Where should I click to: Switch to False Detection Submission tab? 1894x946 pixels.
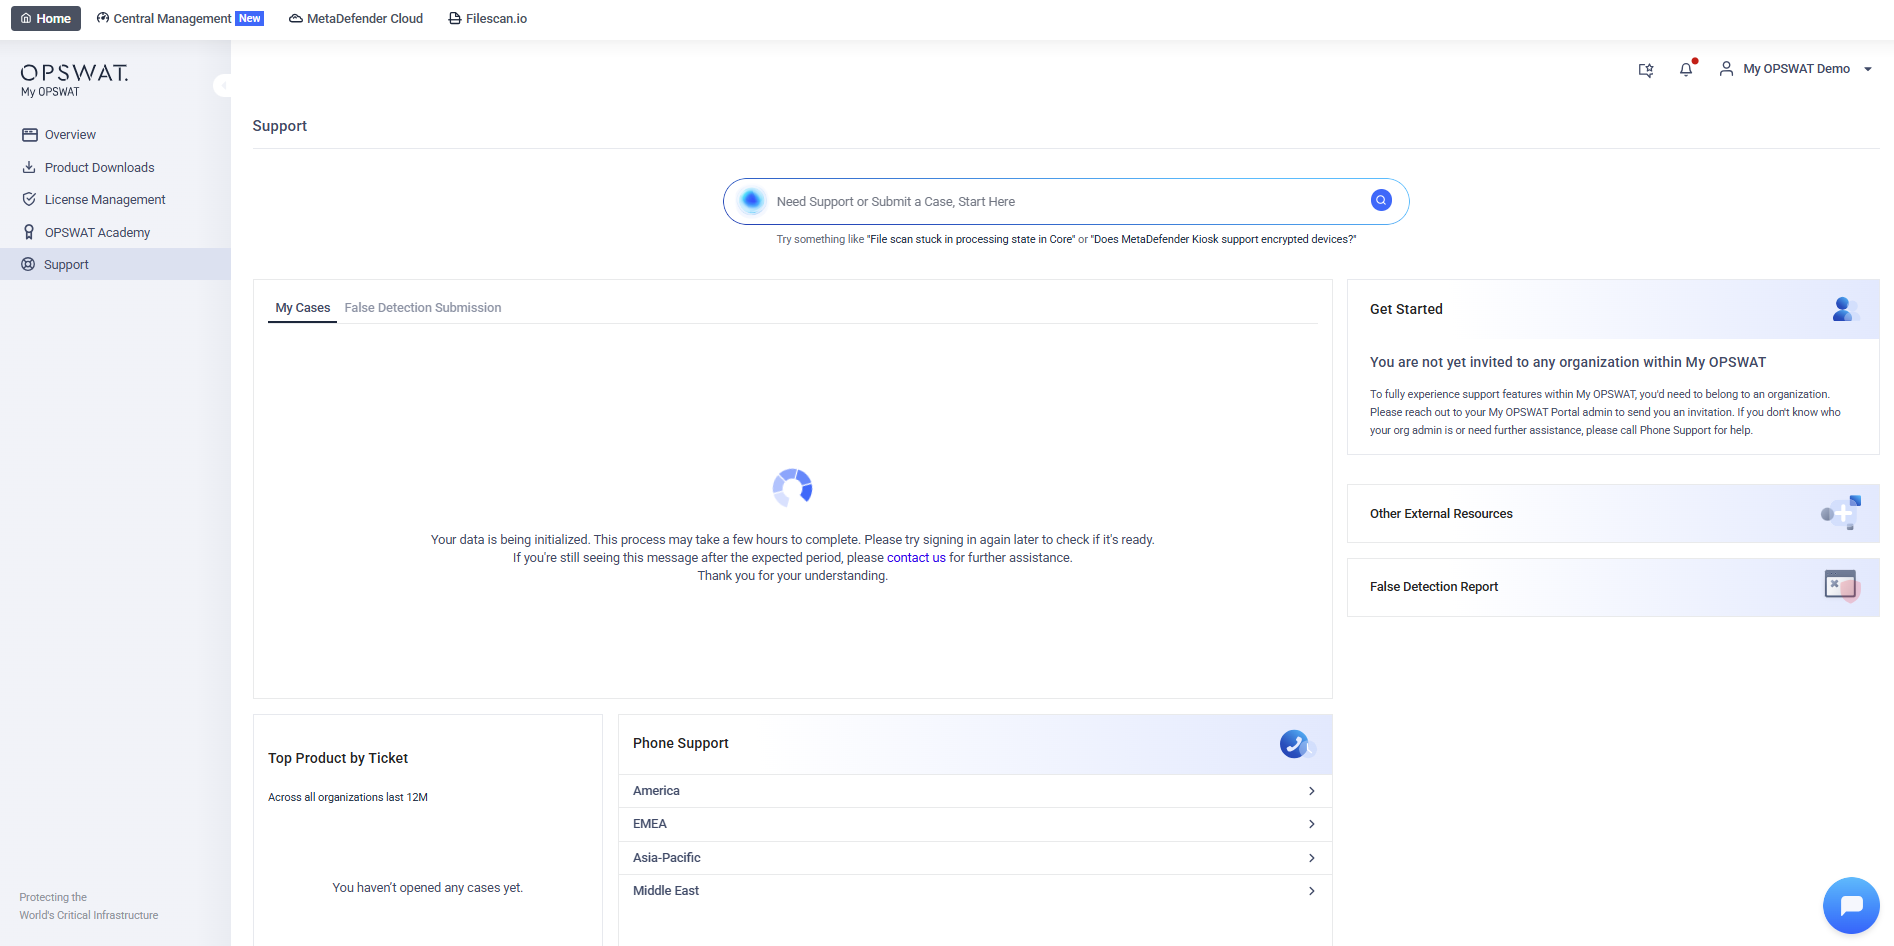[422, 308]
